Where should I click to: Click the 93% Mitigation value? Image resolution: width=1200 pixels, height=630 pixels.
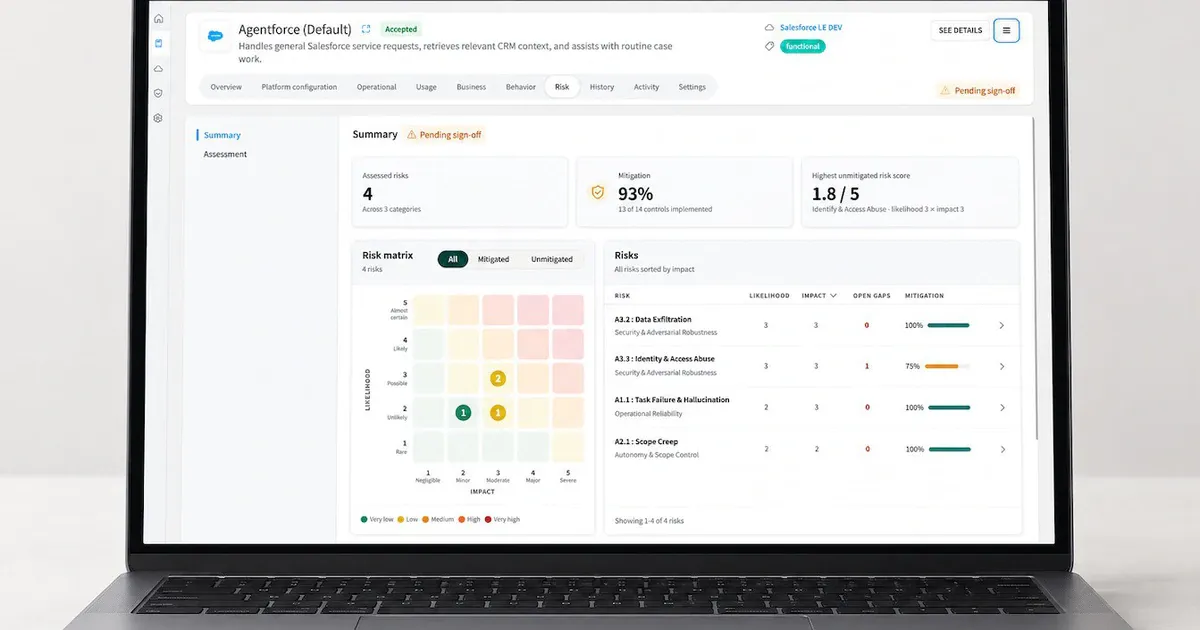635,194
